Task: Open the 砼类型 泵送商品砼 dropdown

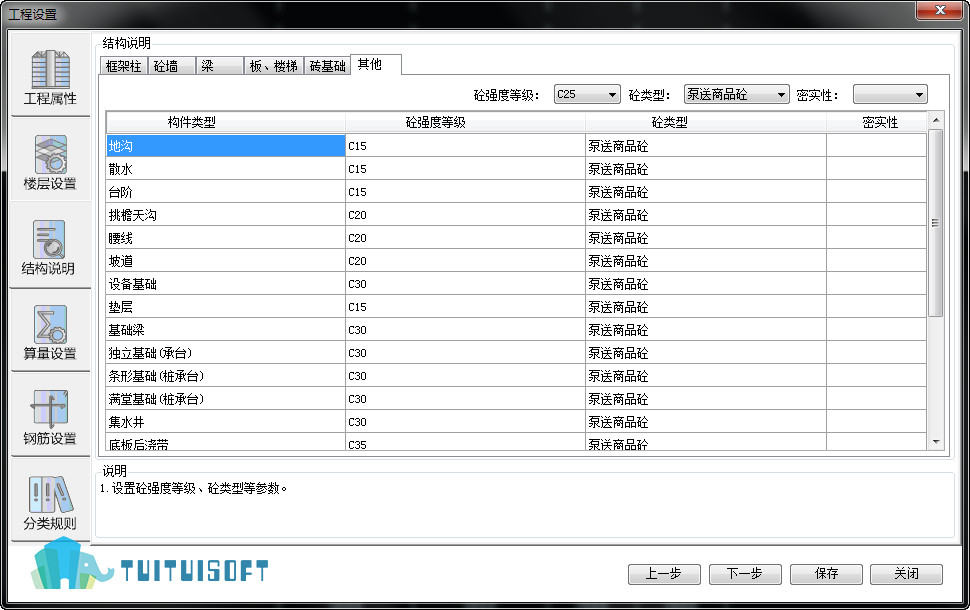Action: point(737,95)
